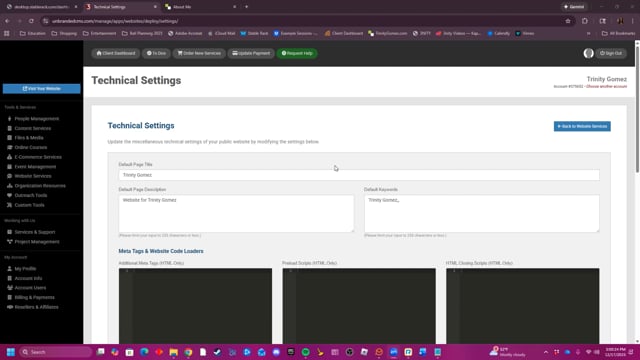Open Project Management sidebar icon

click(9, 242)
